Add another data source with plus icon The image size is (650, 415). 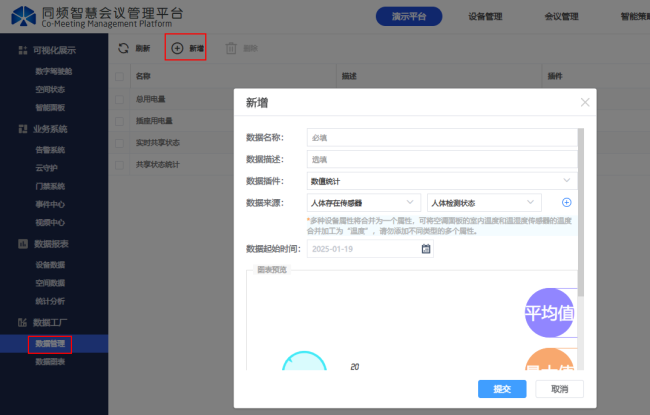pos(566,203)
